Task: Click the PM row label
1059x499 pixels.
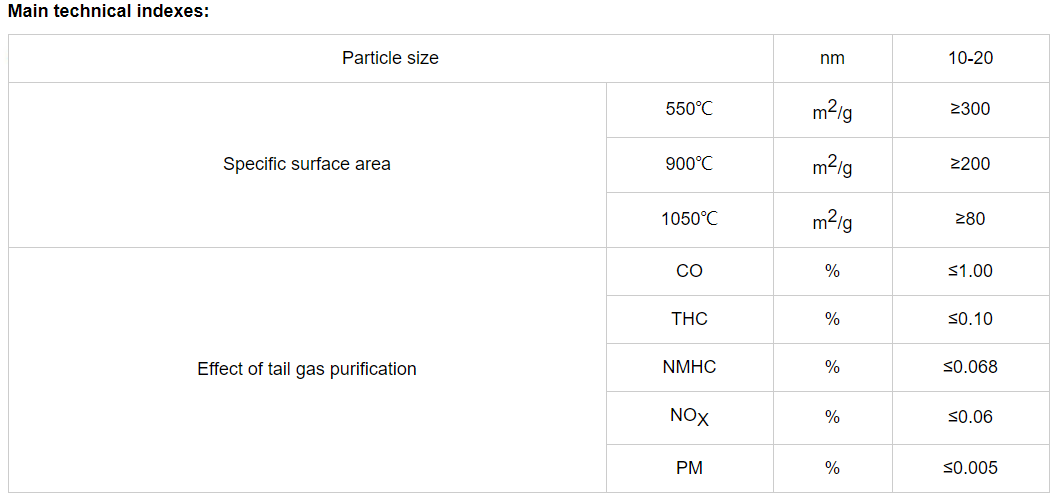Action: tap(690, 467)
